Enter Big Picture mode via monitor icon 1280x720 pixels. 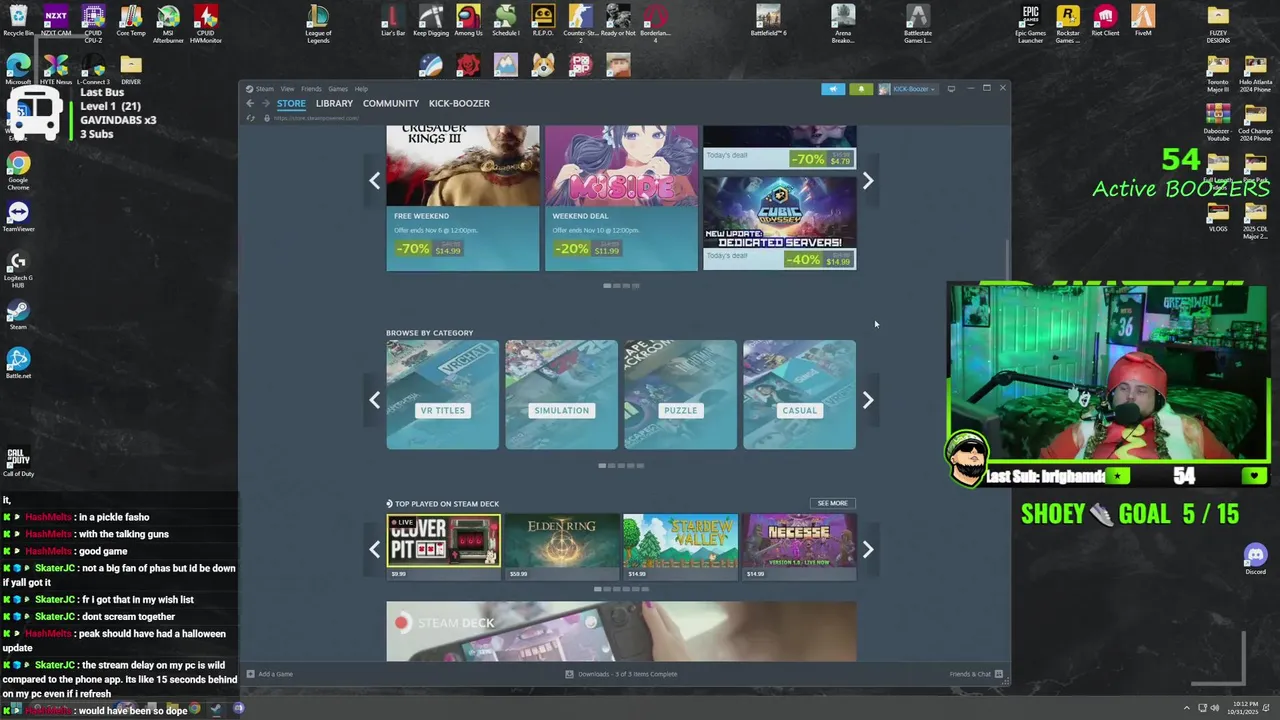pyautogui.click(x=951, y=89)
